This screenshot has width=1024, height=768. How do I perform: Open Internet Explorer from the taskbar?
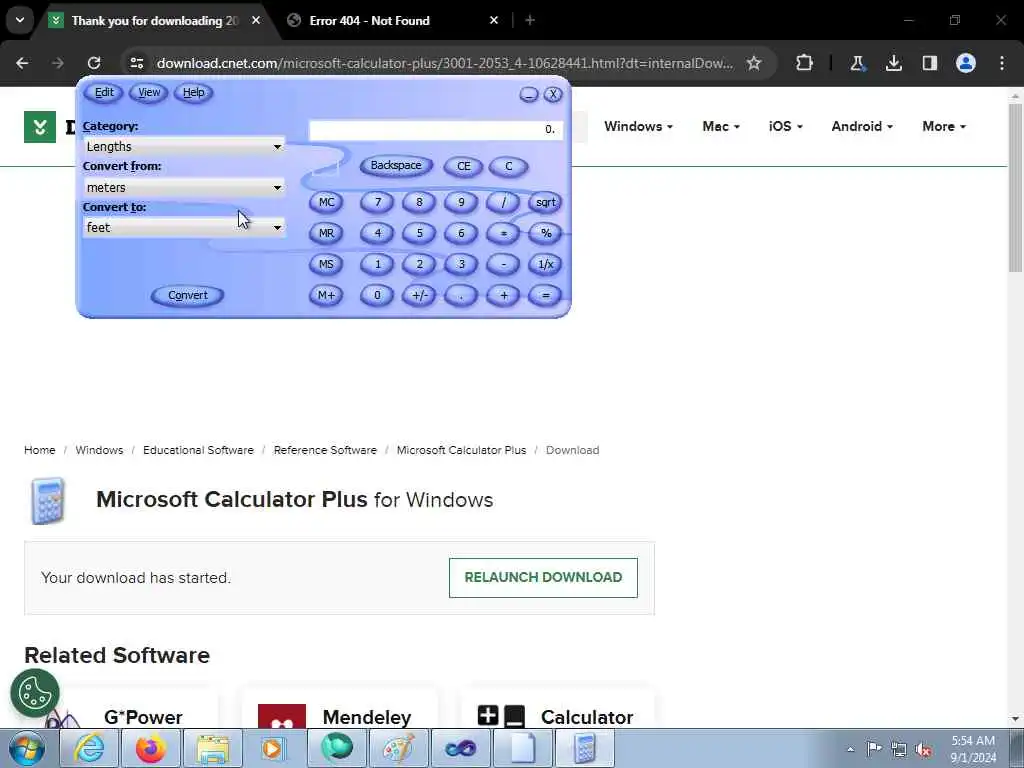click(x=89, y=748)
